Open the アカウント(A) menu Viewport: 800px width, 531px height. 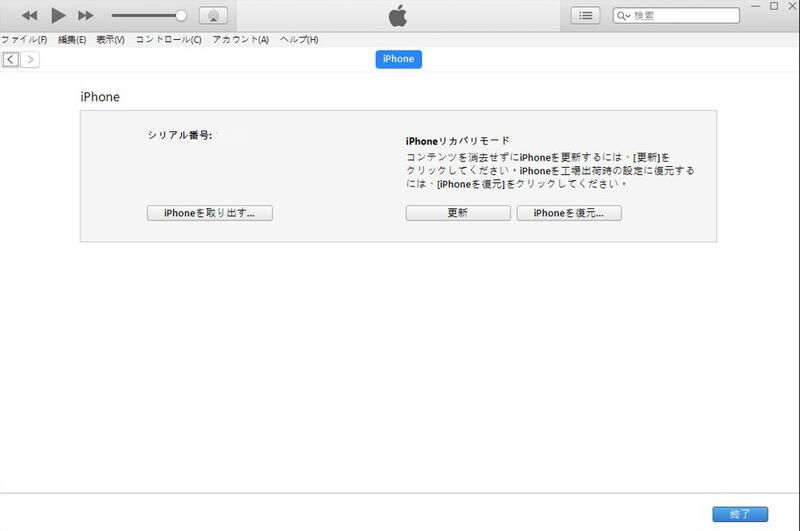pos(241,40)
